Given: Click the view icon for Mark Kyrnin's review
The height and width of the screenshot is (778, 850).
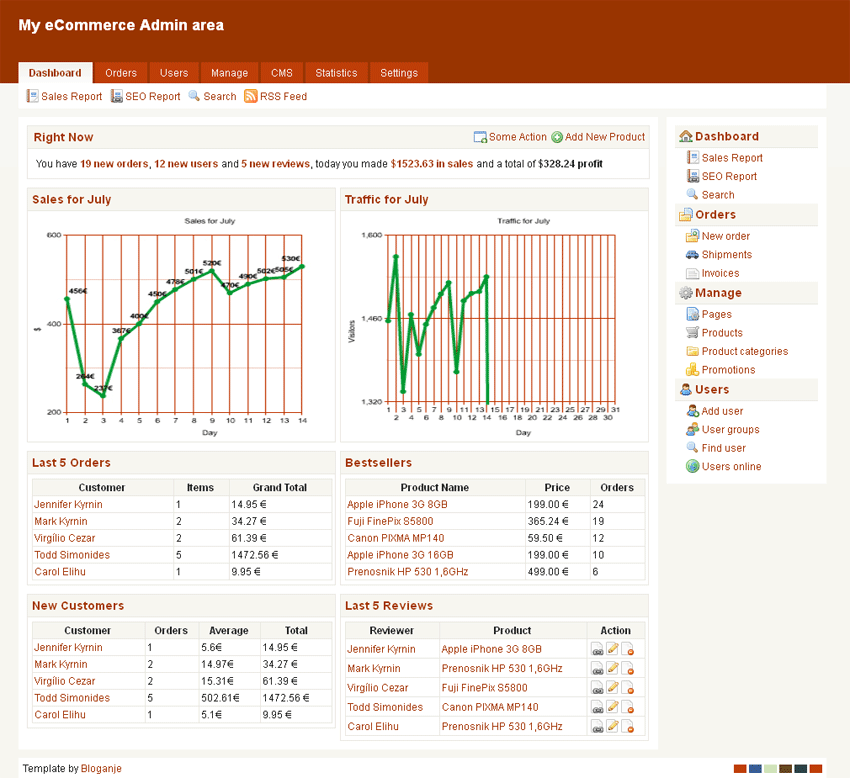Looking at the screenshot, I should [597, 669].
